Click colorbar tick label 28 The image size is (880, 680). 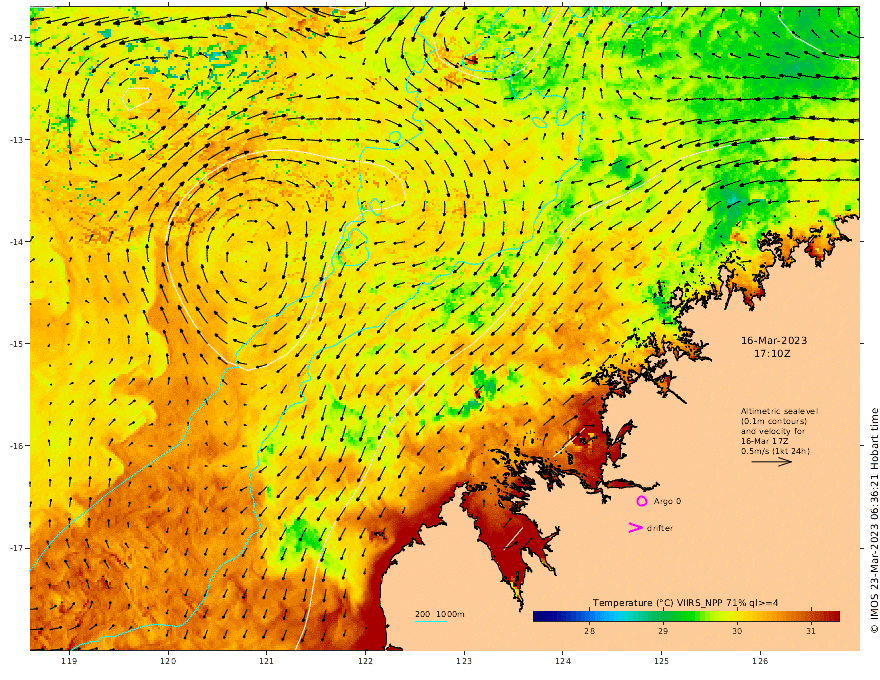[x=589, y=631]
